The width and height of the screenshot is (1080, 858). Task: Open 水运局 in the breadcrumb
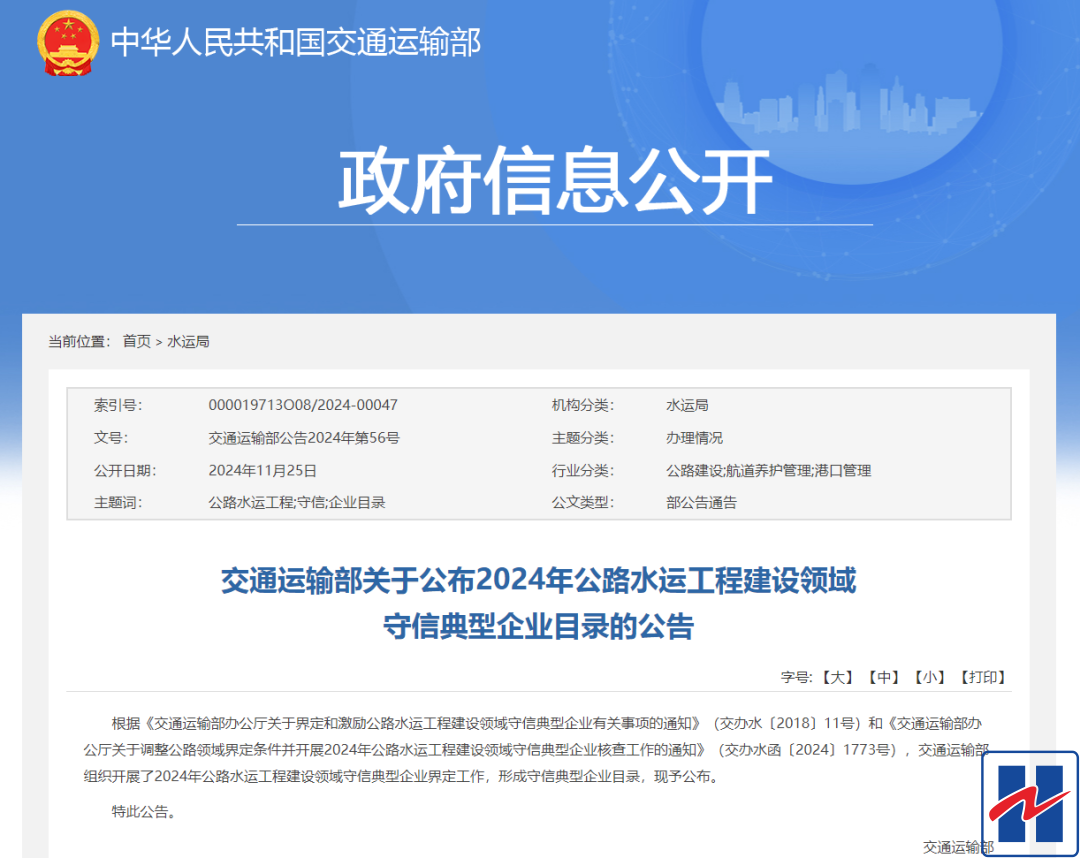(x=188, y=342)
